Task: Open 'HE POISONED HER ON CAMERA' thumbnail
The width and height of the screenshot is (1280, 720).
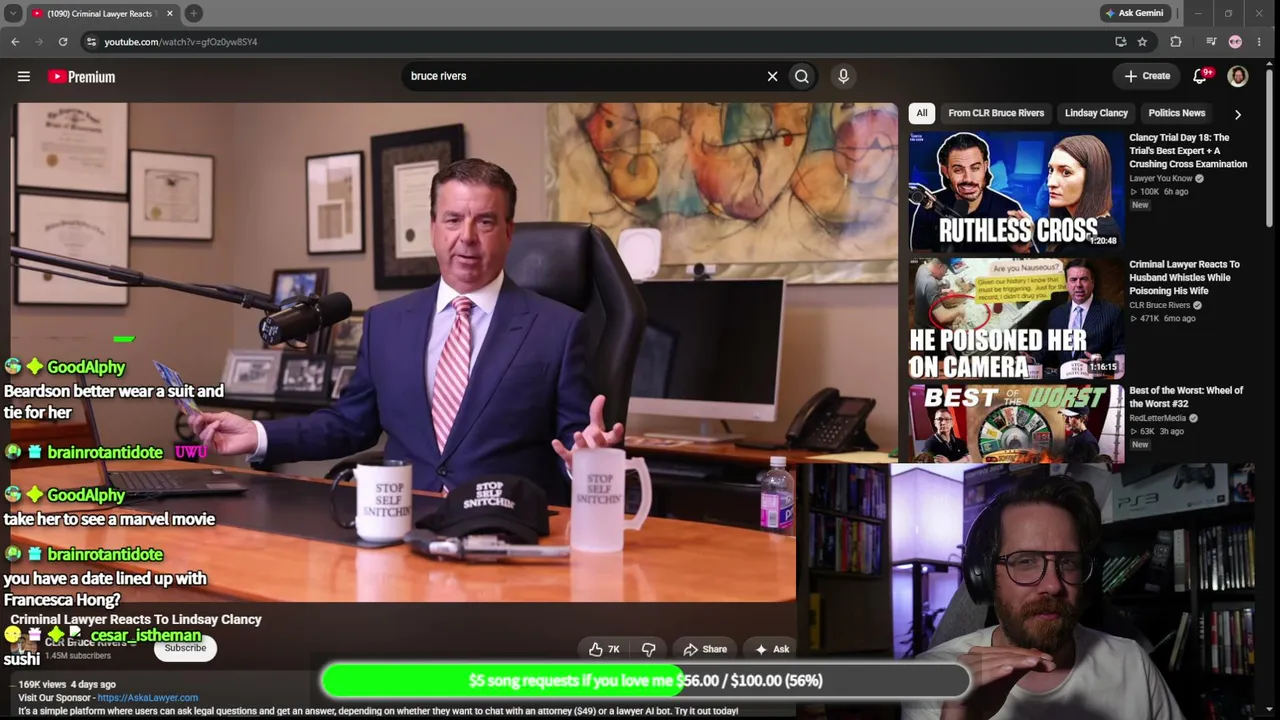Action: tap(1016, 318)
